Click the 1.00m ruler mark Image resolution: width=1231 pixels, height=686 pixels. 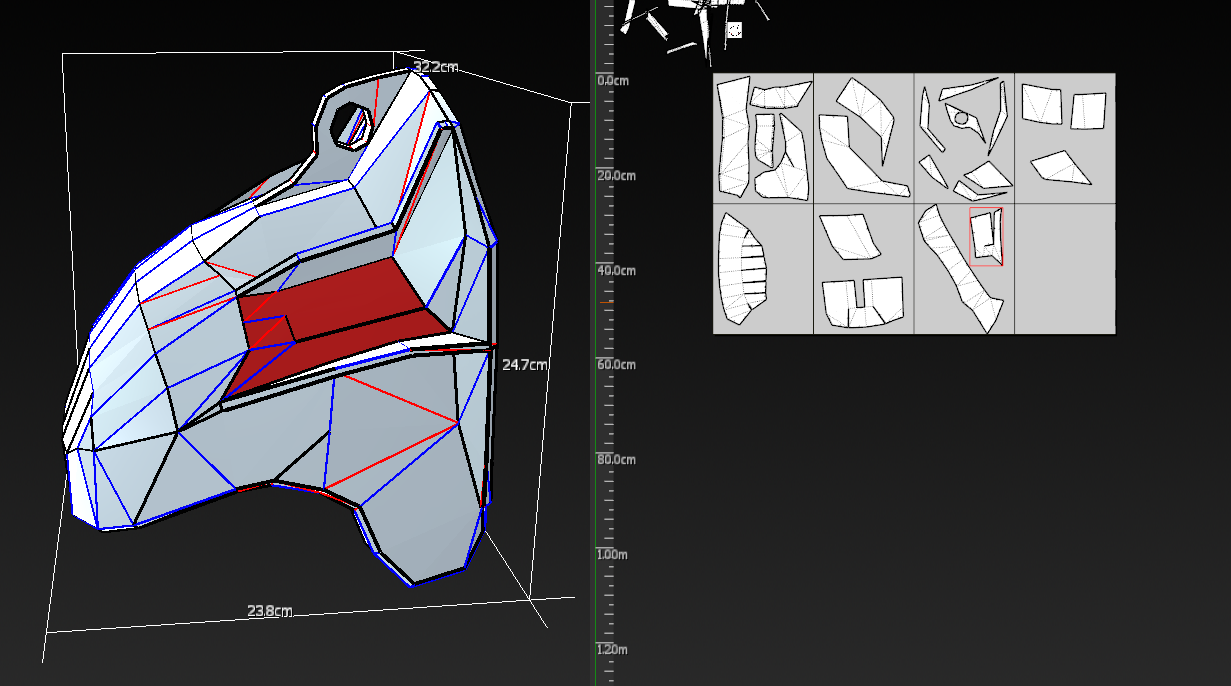tap(612, 555)
